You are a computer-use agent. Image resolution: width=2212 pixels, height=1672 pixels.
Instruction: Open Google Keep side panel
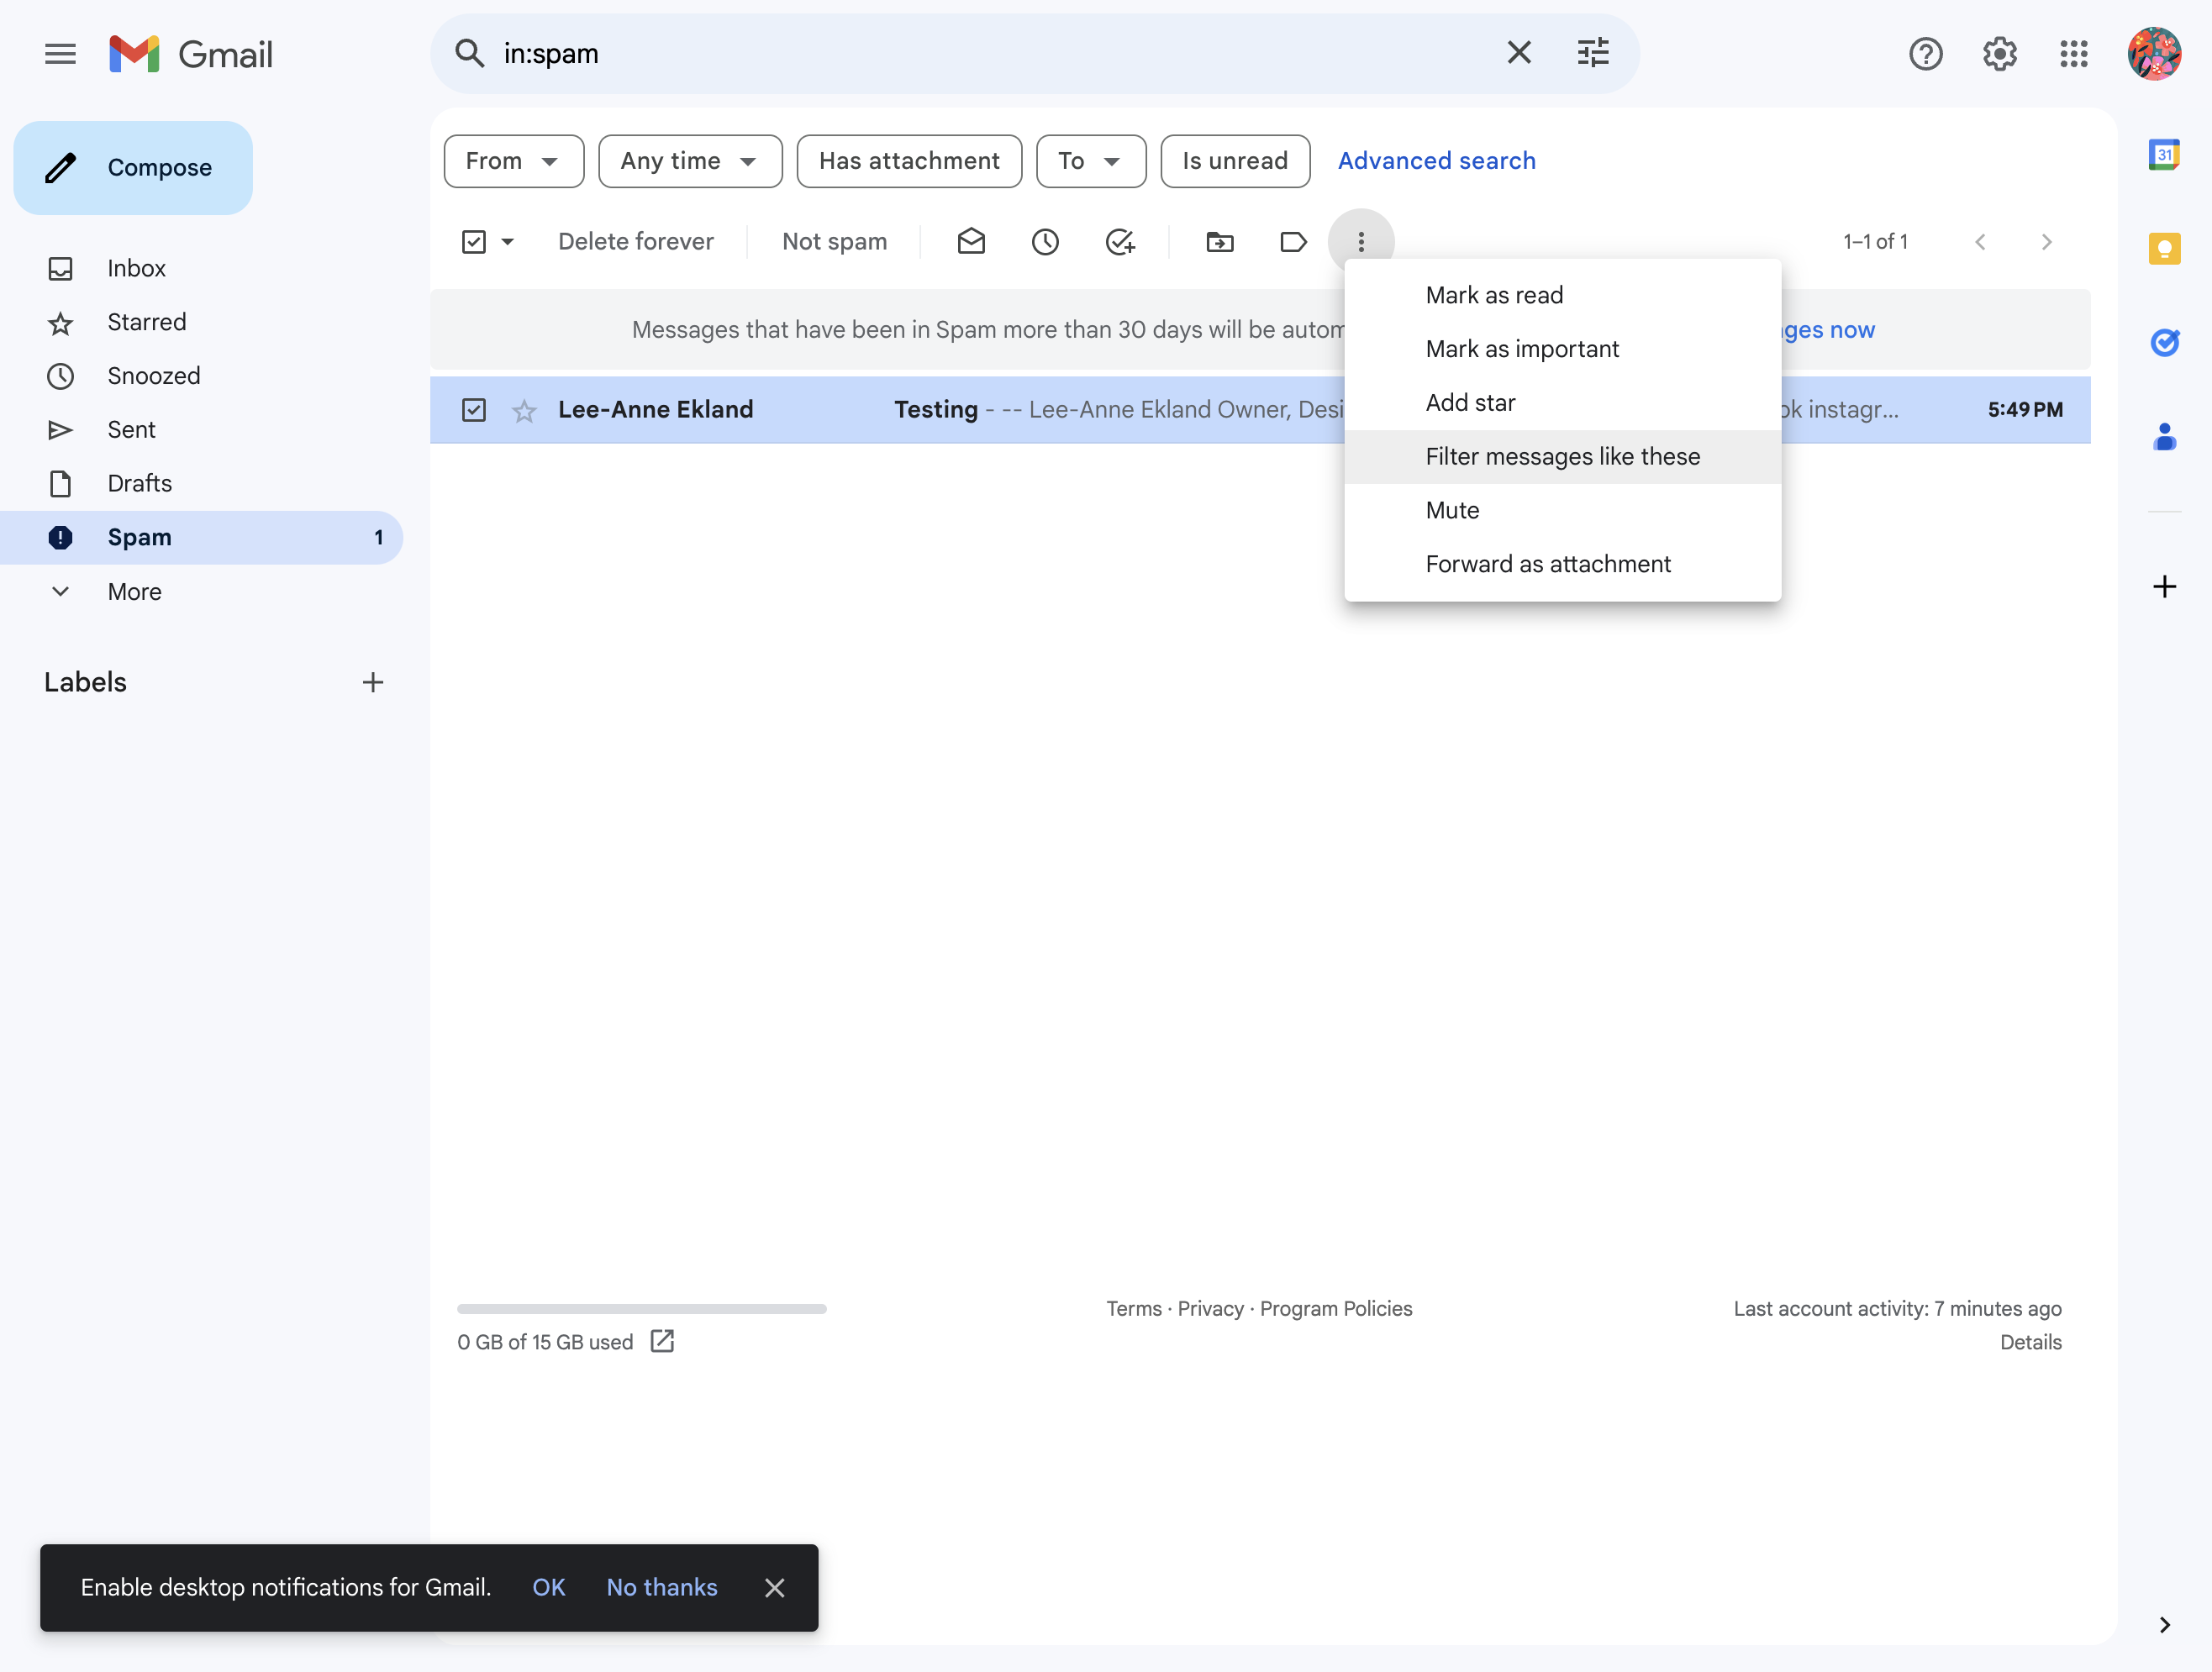[2164, 249]
